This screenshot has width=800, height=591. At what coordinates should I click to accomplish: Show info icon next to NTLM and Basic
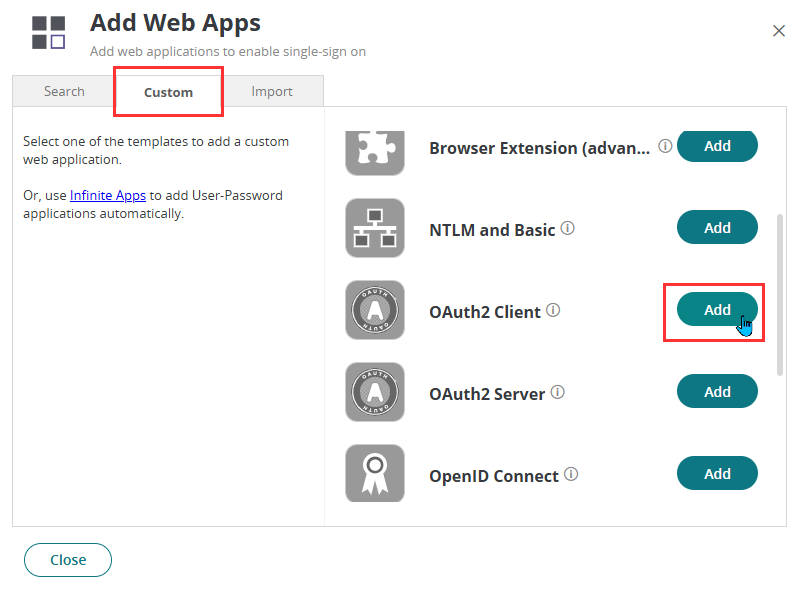pyautogui.click(x=567, y=228)
